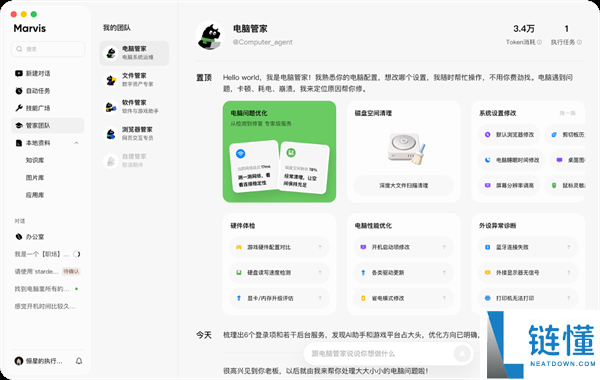The width and height of the screenshot is (600, 380).
Task: Click the arrow on 开机启动项修改 row
Action: pos(444,247)
